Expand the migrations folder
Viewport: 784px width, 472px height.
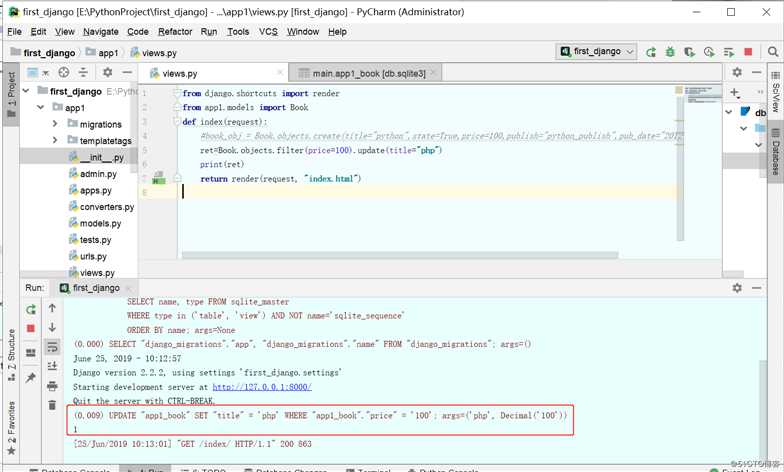(x=55, y=124)
